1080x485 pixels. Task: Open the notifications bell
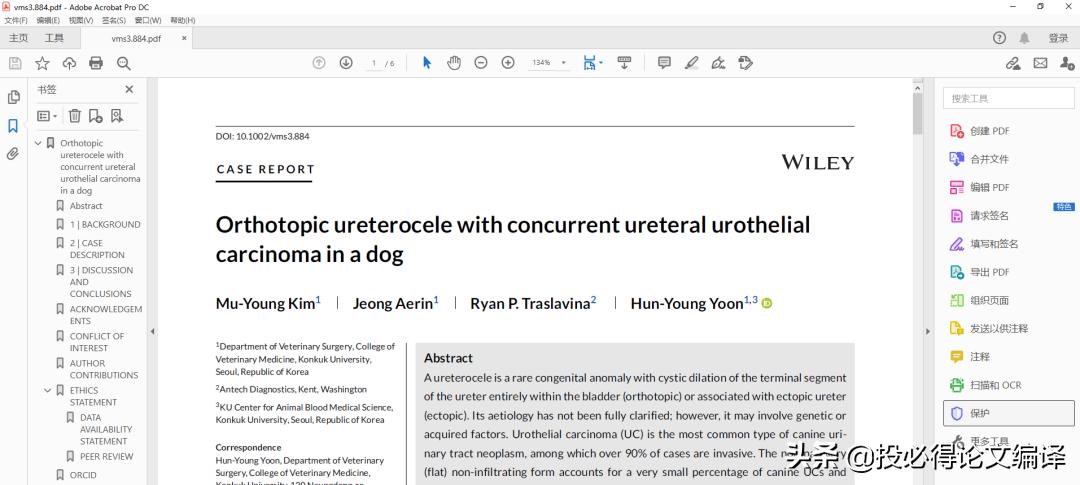click(x=1025, y=38)
